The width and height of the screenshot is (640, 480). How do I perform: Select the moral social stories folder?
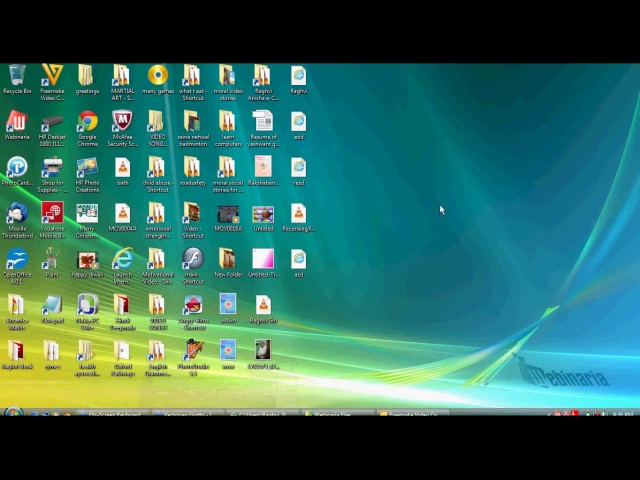(x=228, y=175)
